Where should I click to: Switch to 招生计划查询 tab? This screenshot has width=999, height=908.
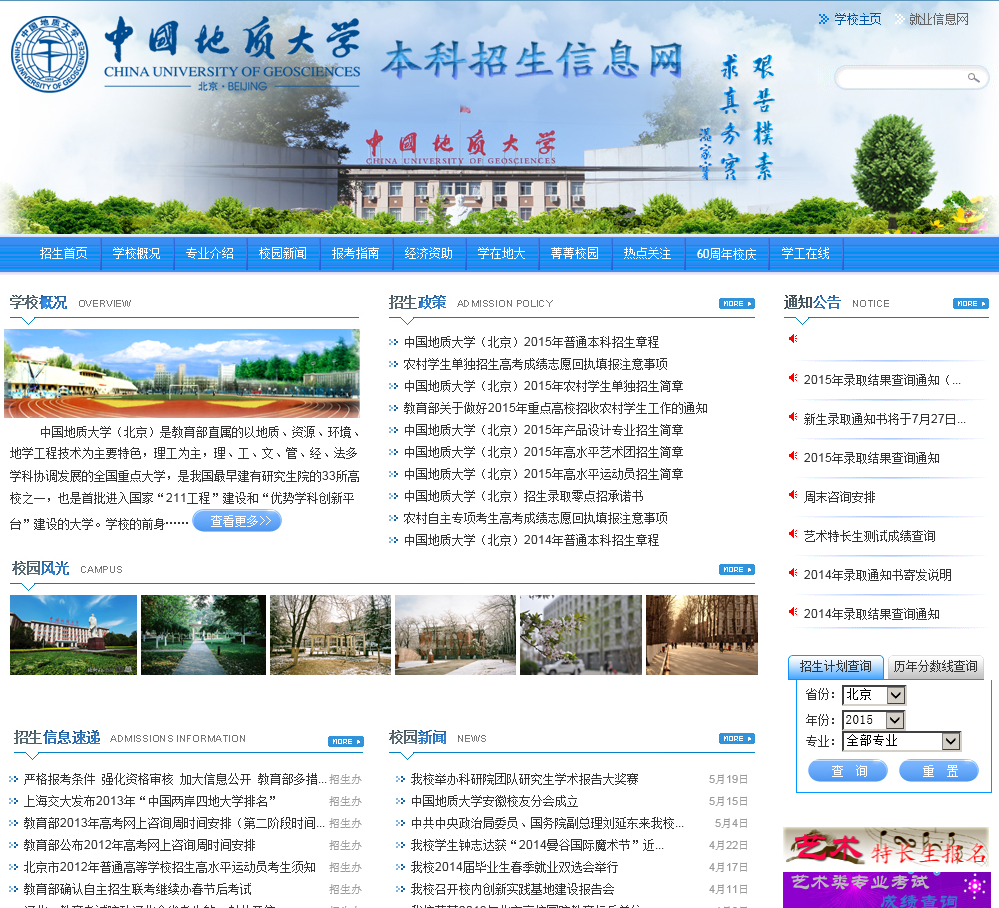(x=835, y=667)
